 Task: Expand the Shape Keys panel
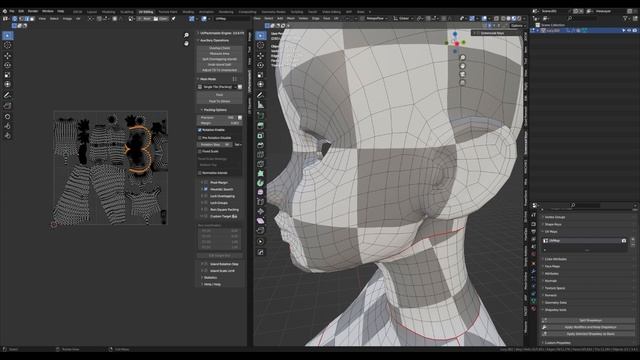pos(552,224)
